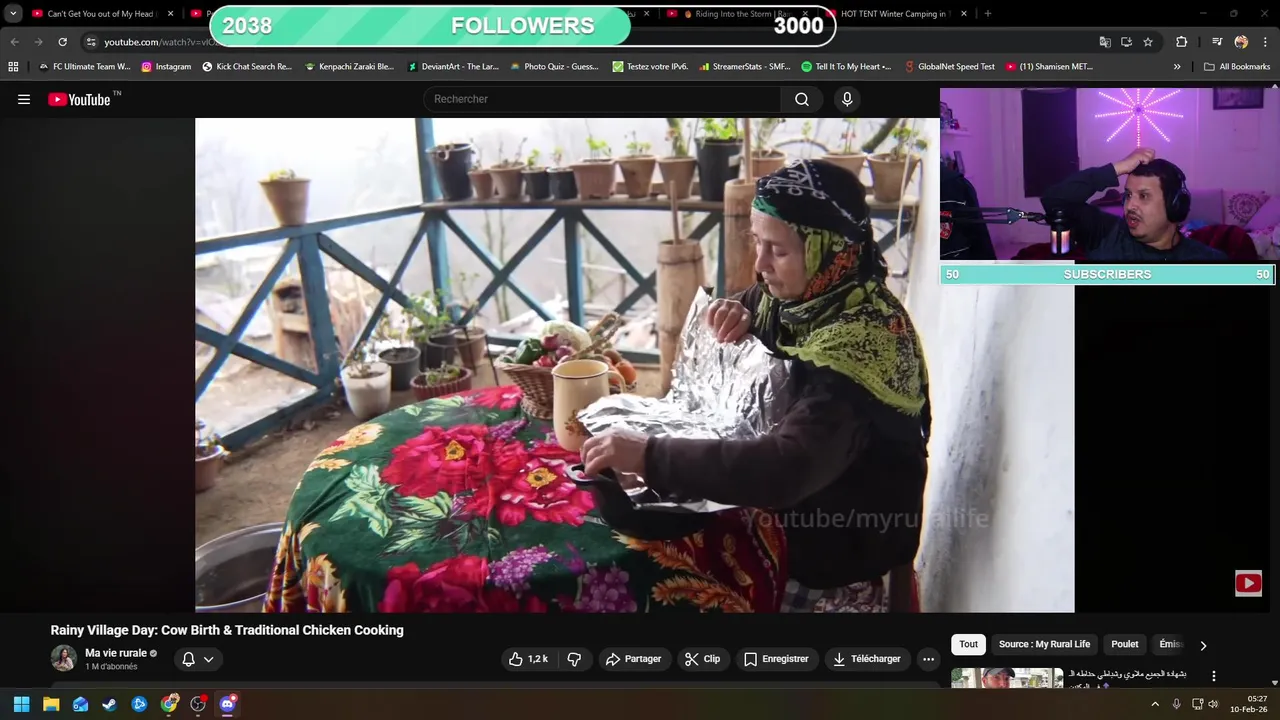Reload the page

click(x=62, y=42)
